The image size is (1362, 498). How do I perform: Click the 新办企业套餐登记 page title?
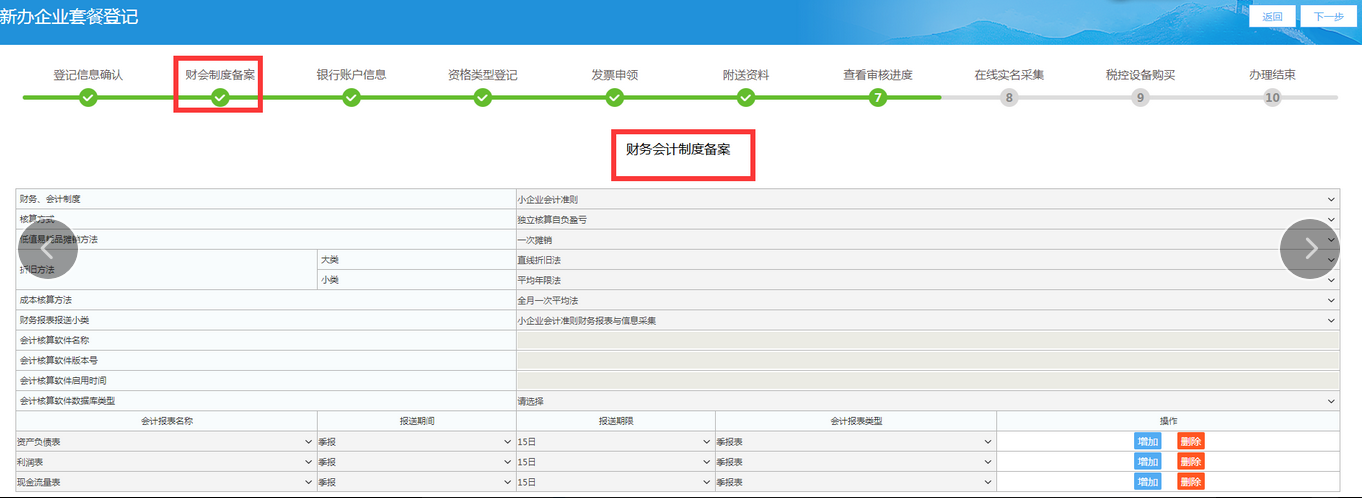tap(70, 17)
